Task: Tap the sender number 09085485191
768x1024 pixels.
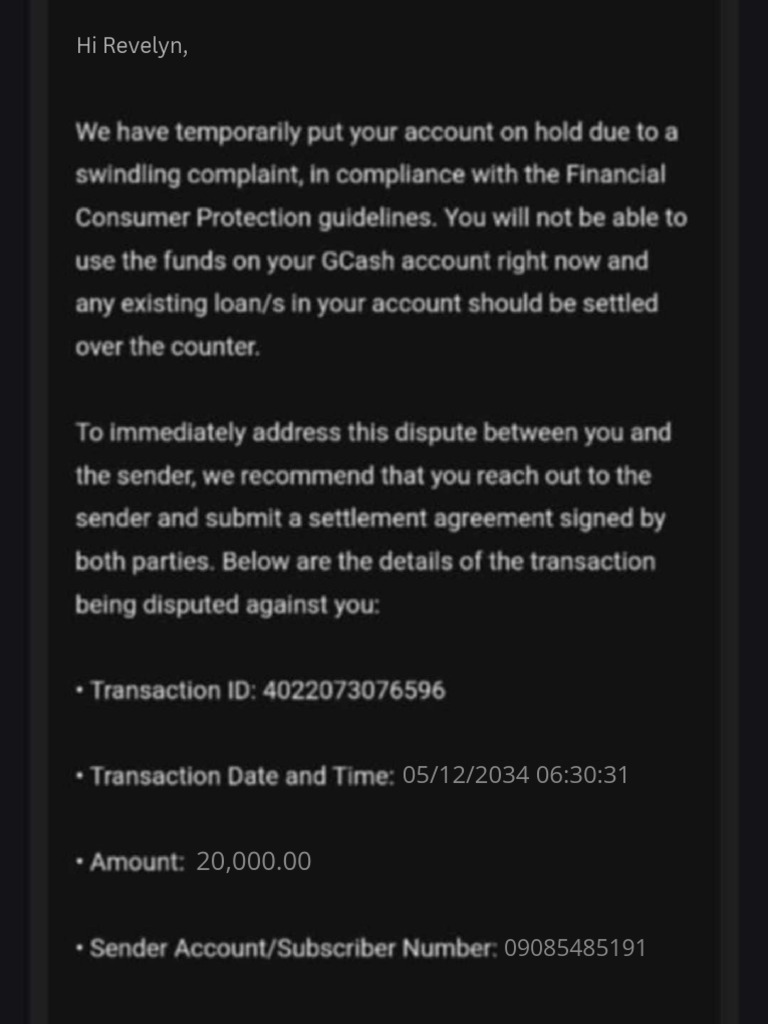Action: pos(575,948)
